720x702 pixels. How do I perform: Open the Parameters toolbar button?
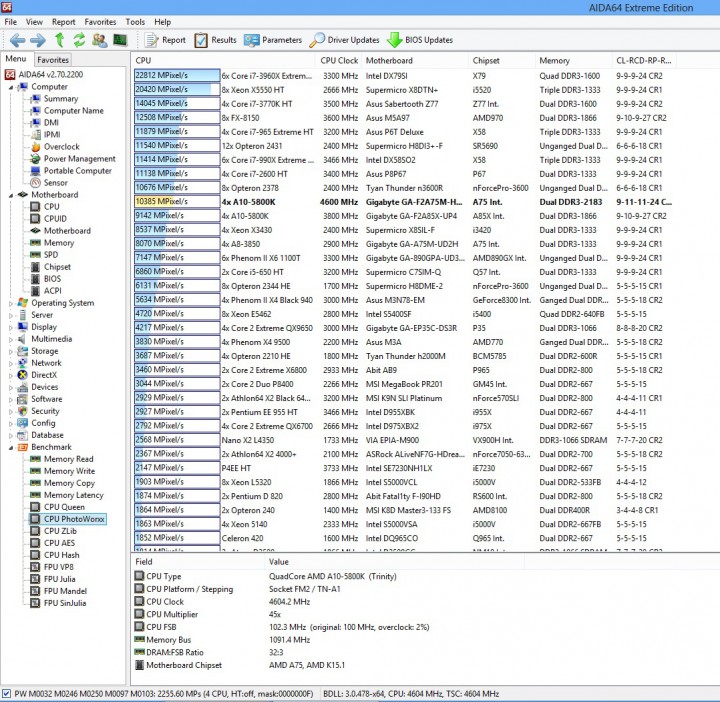tap(273, 40)
